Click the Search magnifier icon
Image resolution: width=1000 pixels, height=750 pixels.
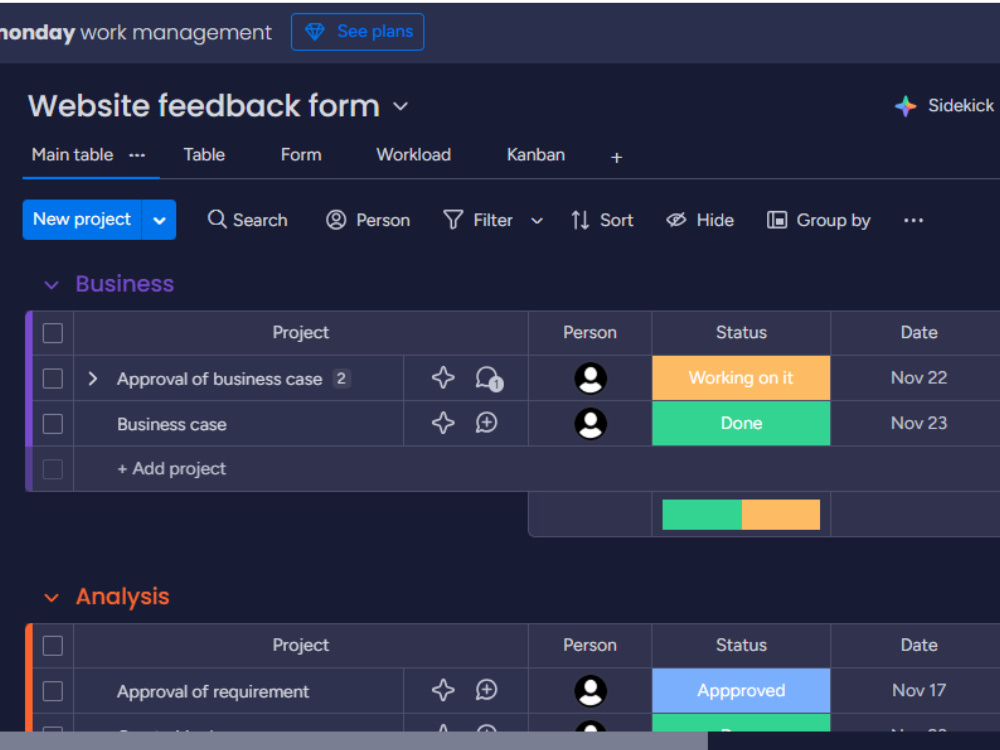click(x=217, y=219)
